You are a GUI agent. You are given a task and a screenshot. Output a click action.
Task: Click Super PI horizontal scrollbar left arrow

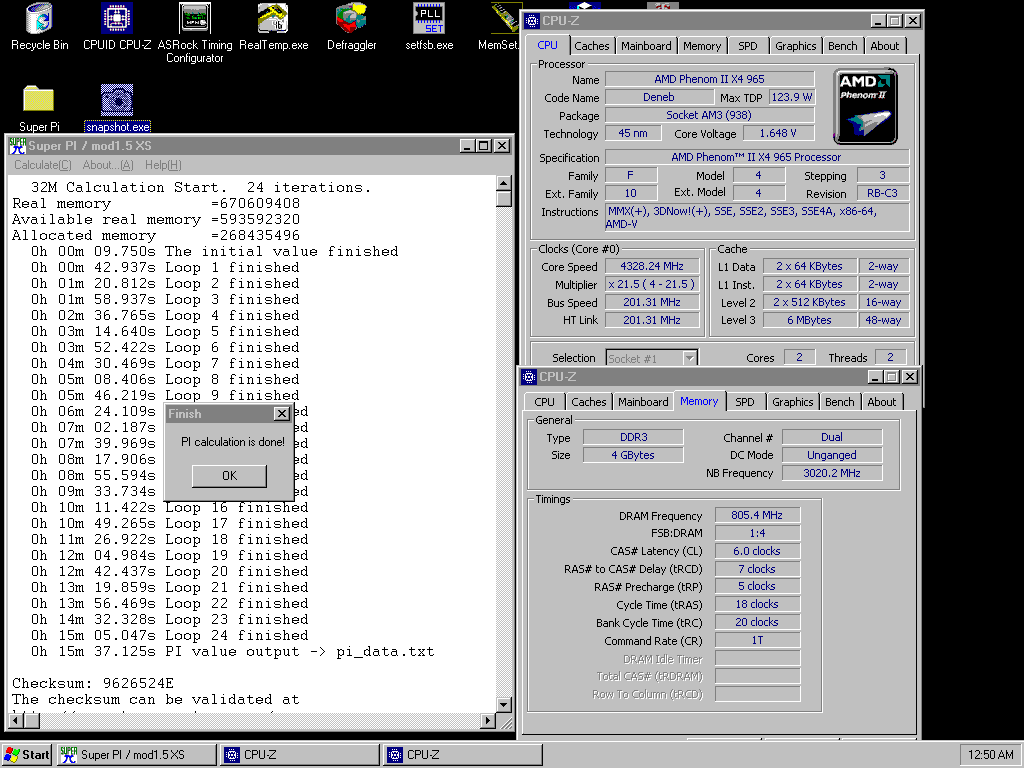(x=16, y=721)
